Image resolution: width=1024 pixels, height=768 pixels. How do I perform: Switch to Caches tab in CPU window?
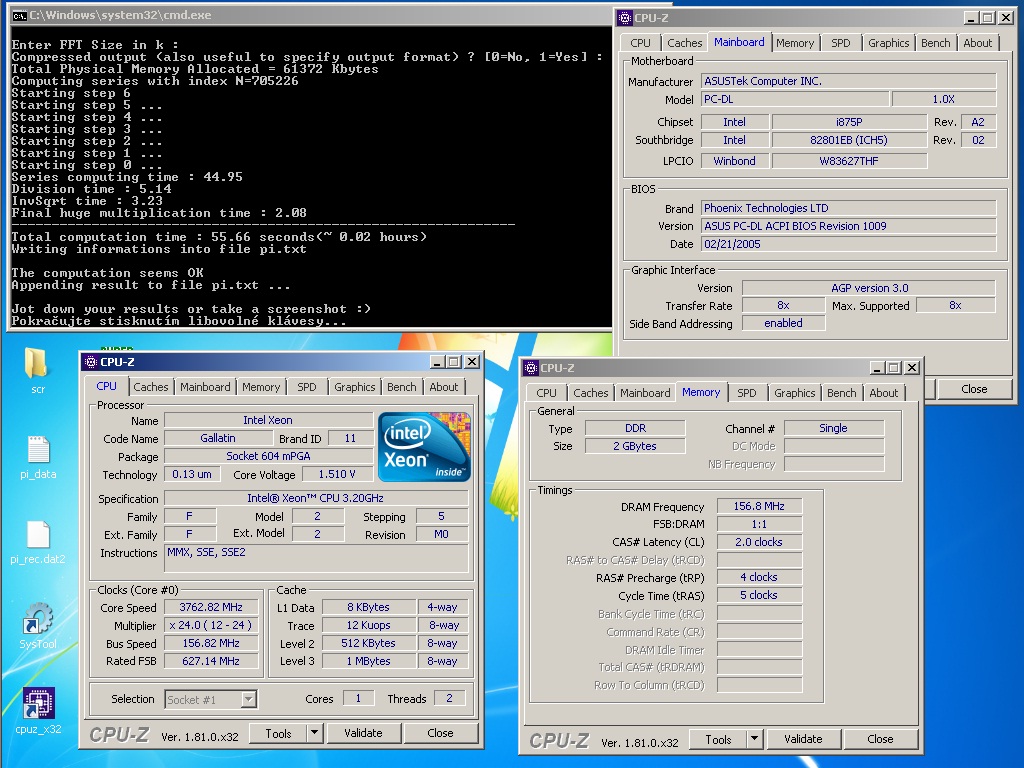pyautogui.click(x=150, y=387)
